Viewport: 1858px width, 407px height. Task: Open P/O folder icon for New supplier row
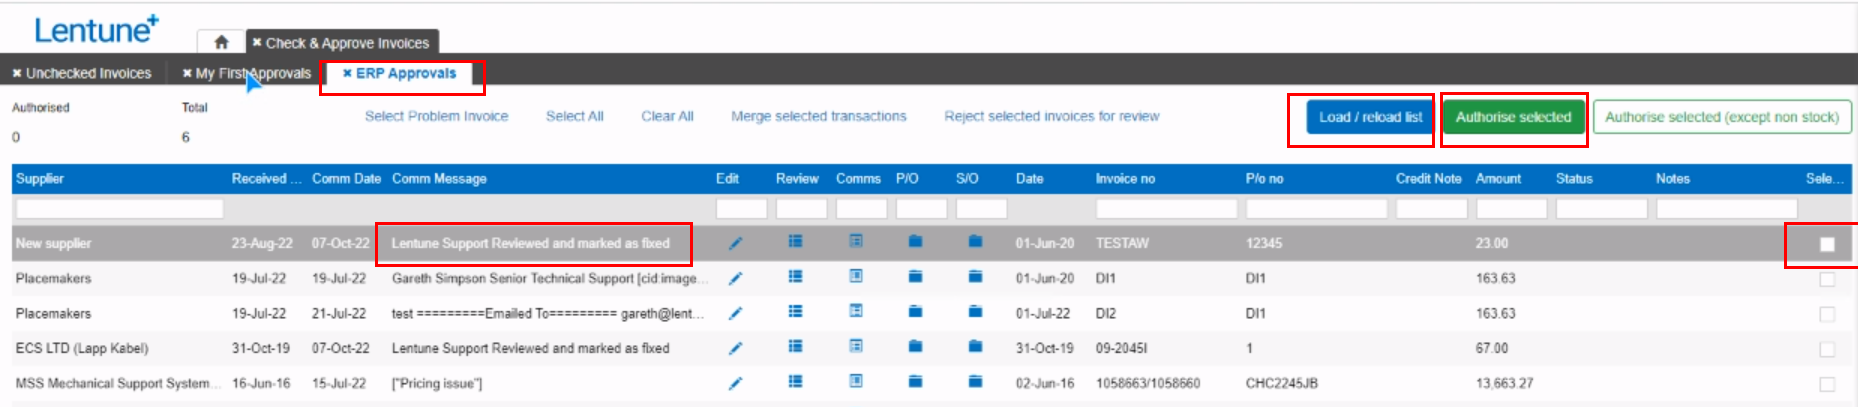click(915, 241)
